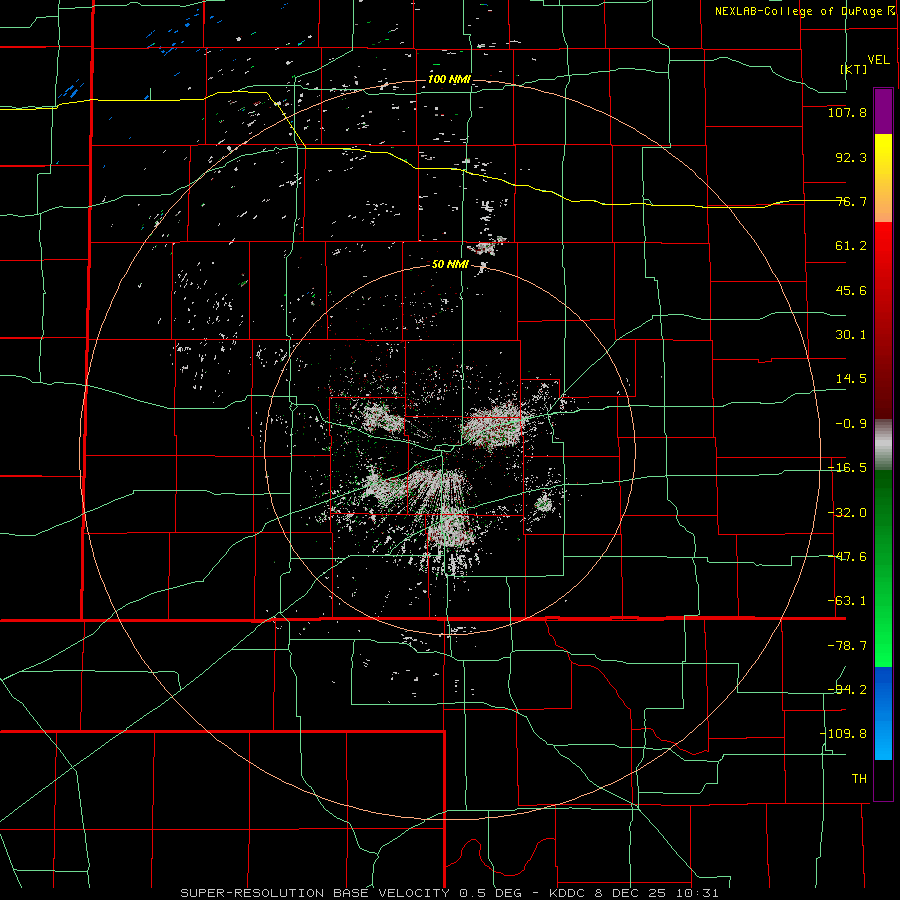Select the 107.8 scale value

click(847, 112)
